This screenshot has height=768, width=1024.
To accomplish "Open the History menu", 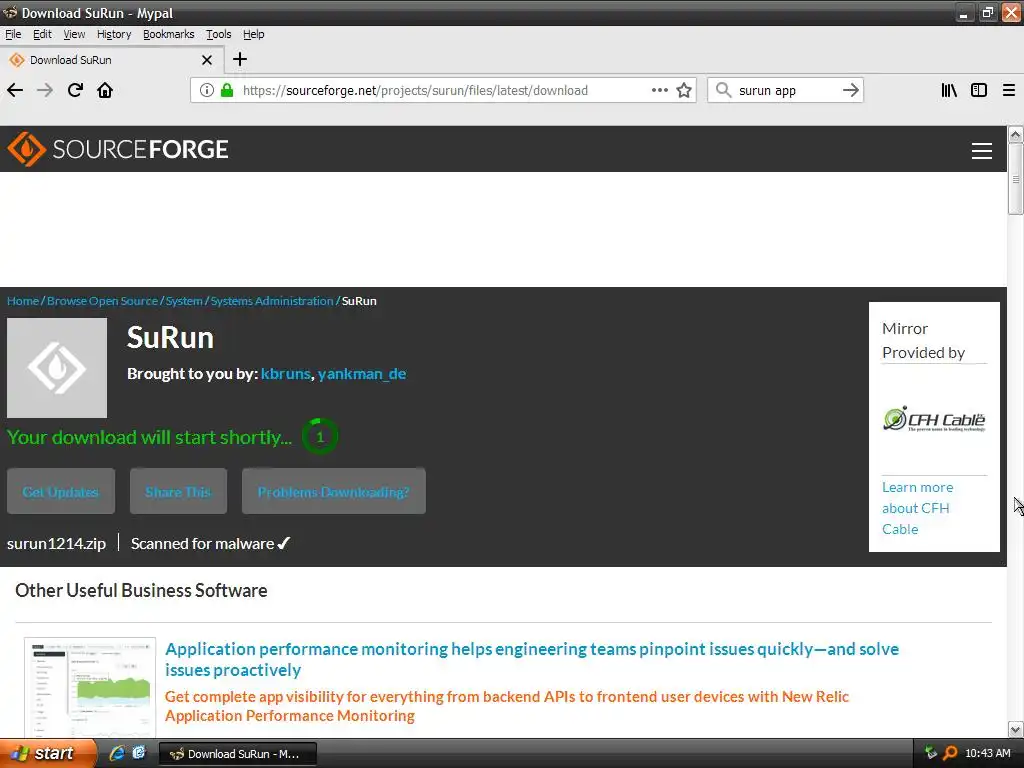I will [x=114, y=34].
